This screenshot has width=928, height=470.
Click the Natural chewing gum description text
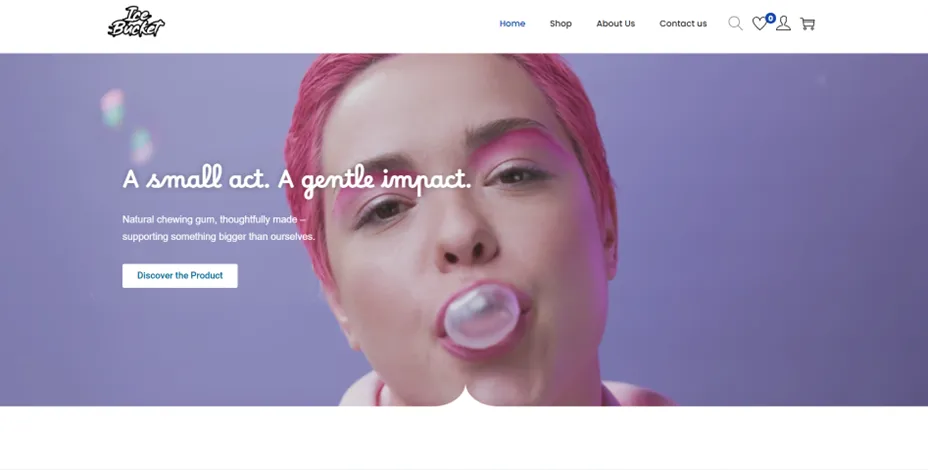click(x=218, y=228)
